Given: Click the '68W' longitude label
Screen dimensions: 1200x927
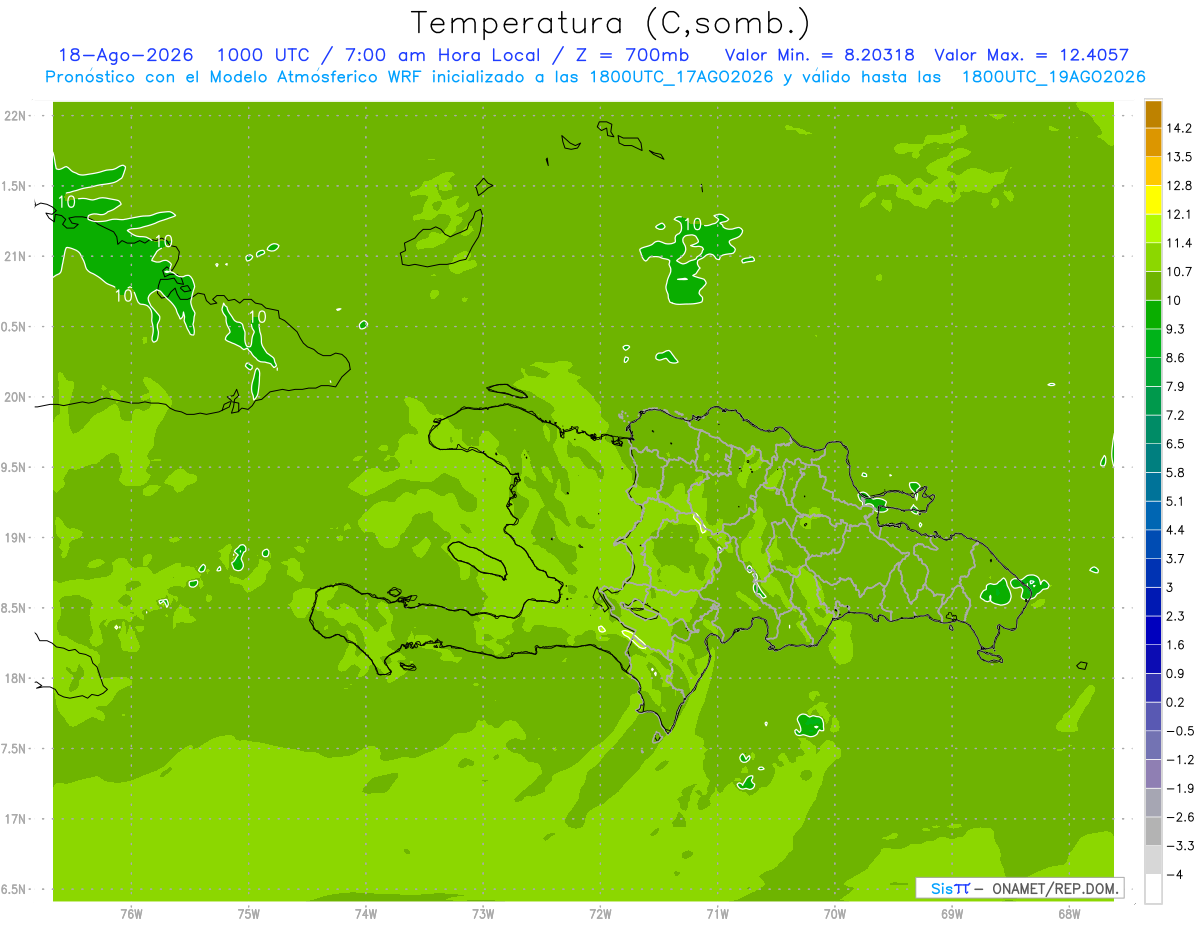Looking at the screenshot, I should point(1069,913).
